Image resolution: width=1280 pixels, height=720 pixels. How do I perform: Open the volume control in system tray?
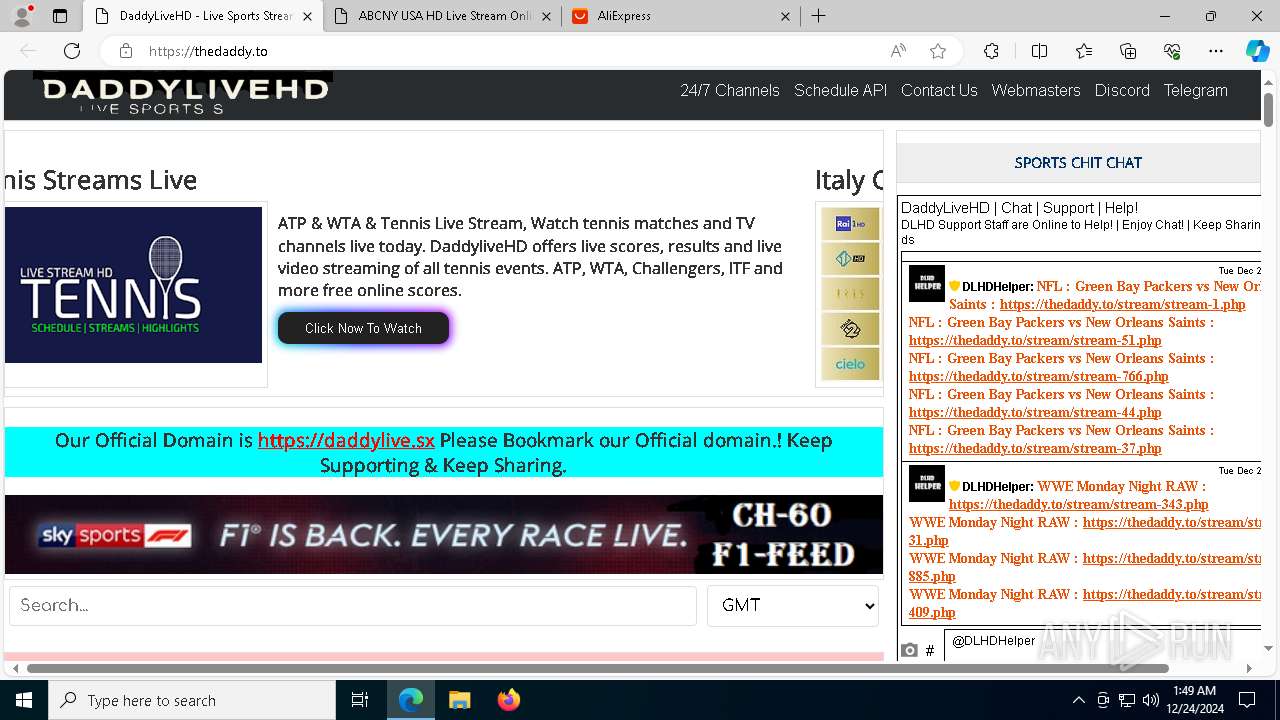point(1151,700)
